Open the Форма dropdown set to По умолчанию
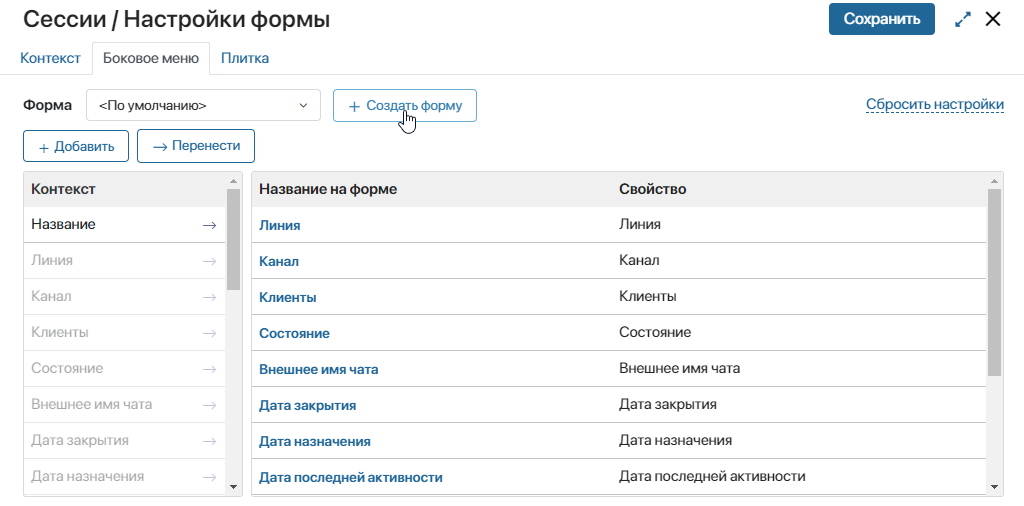 (203, 105)
